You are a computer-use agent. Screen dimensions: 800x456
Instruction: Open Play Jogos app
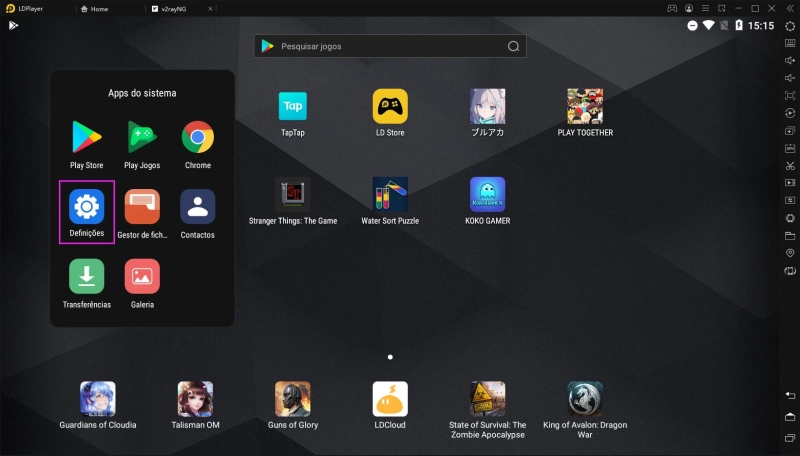coord(142,145)
